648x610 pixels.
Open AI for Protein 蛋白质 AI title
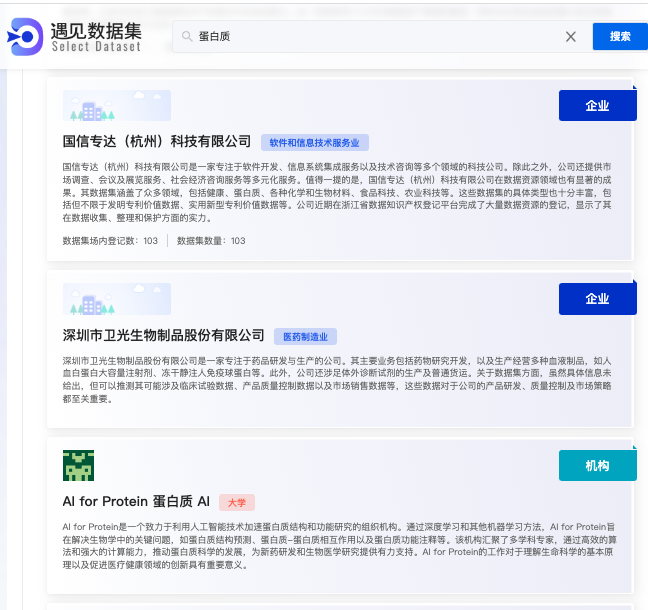[x=136, y=501]
